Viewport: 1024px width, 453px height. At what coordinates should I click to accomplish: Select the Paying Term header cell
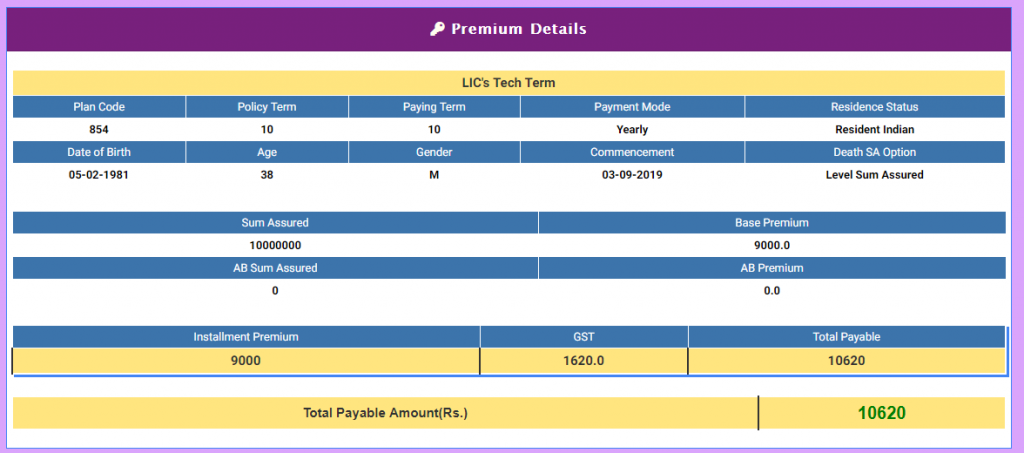point(434,107)
